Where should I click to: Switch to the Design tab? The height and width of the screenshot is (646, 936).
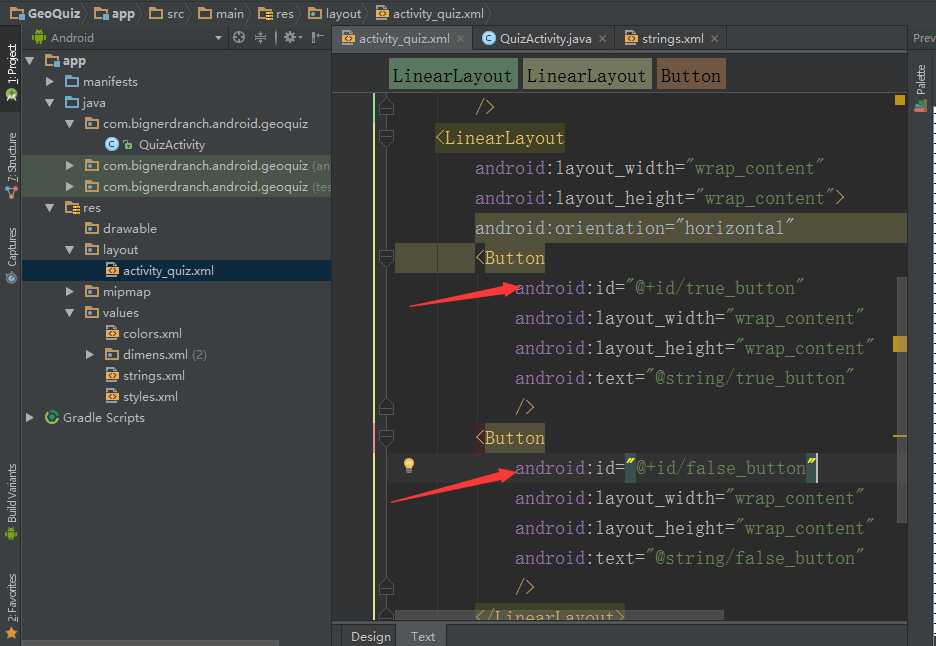[x=371, y=636]
